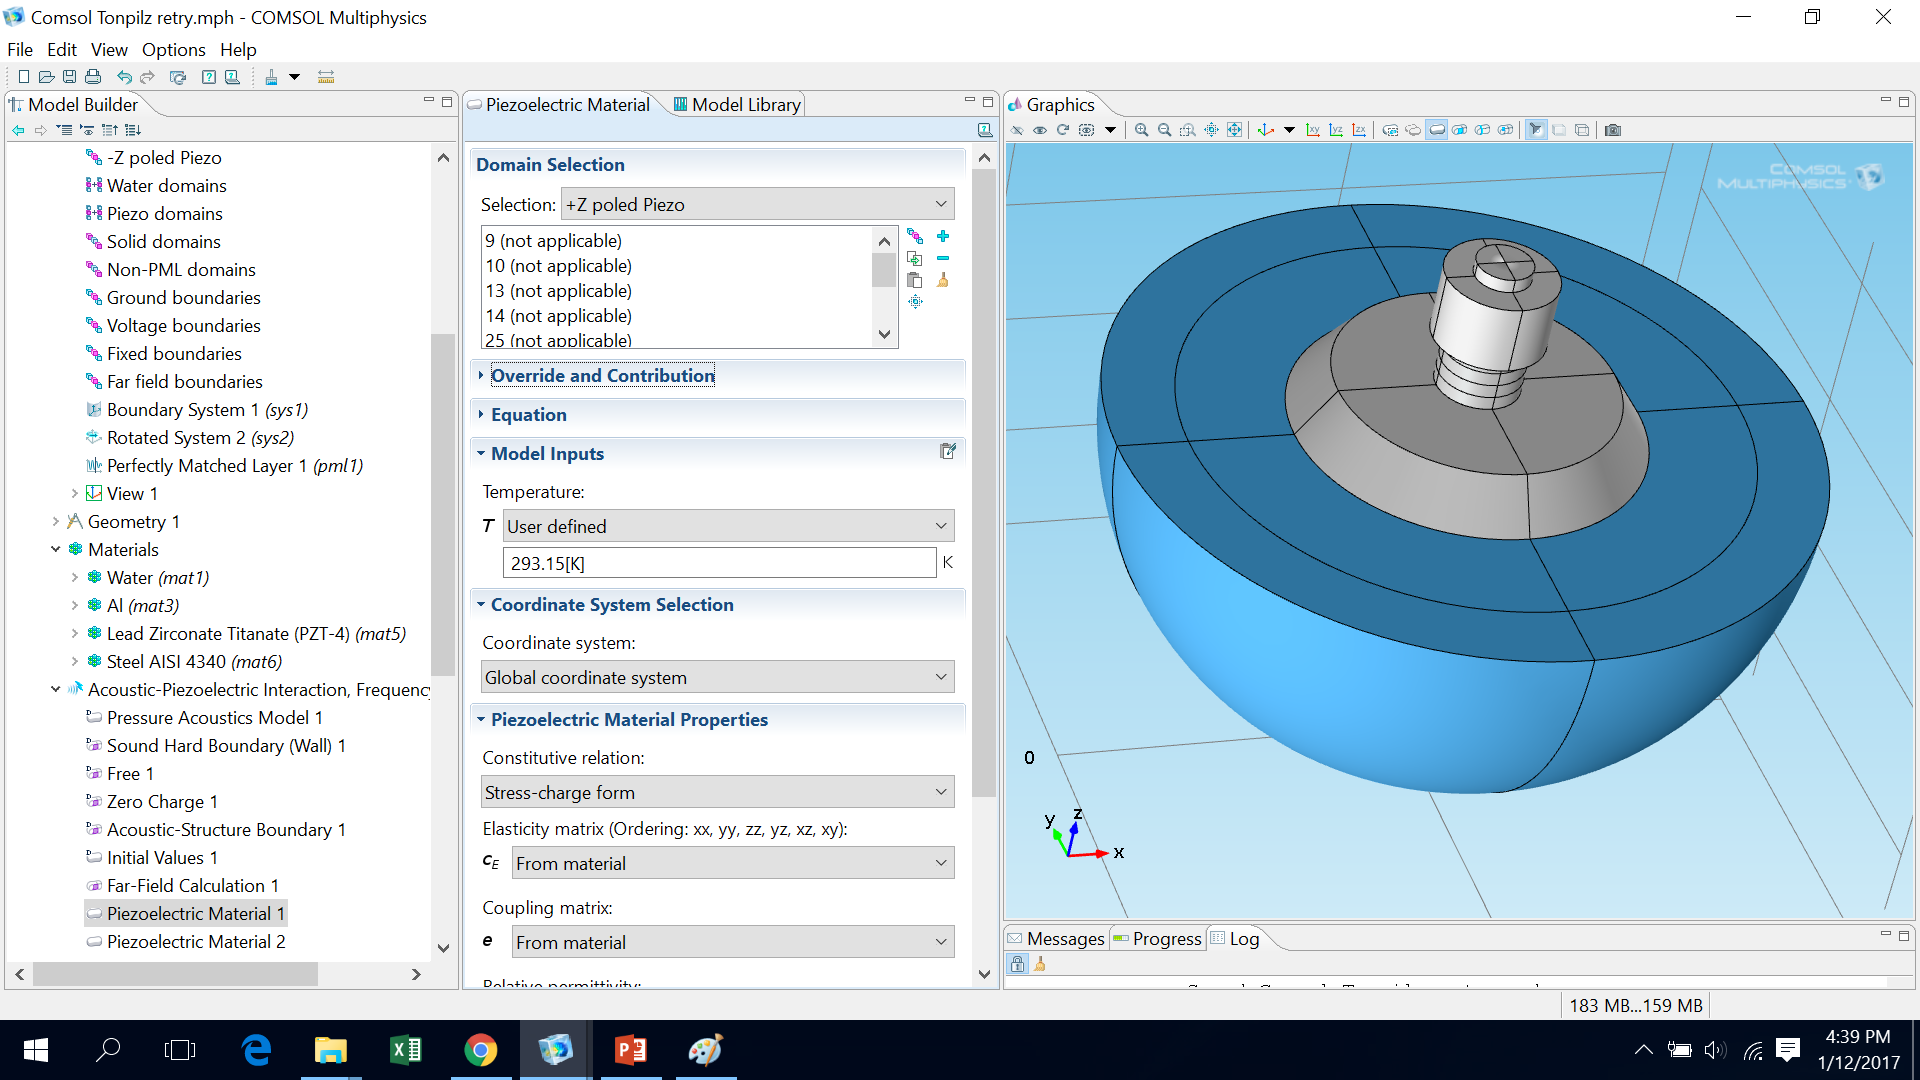Toggle Select Points mode in Graphics
Viewport: 1920px width, 1080px height.
point(1506,130)
